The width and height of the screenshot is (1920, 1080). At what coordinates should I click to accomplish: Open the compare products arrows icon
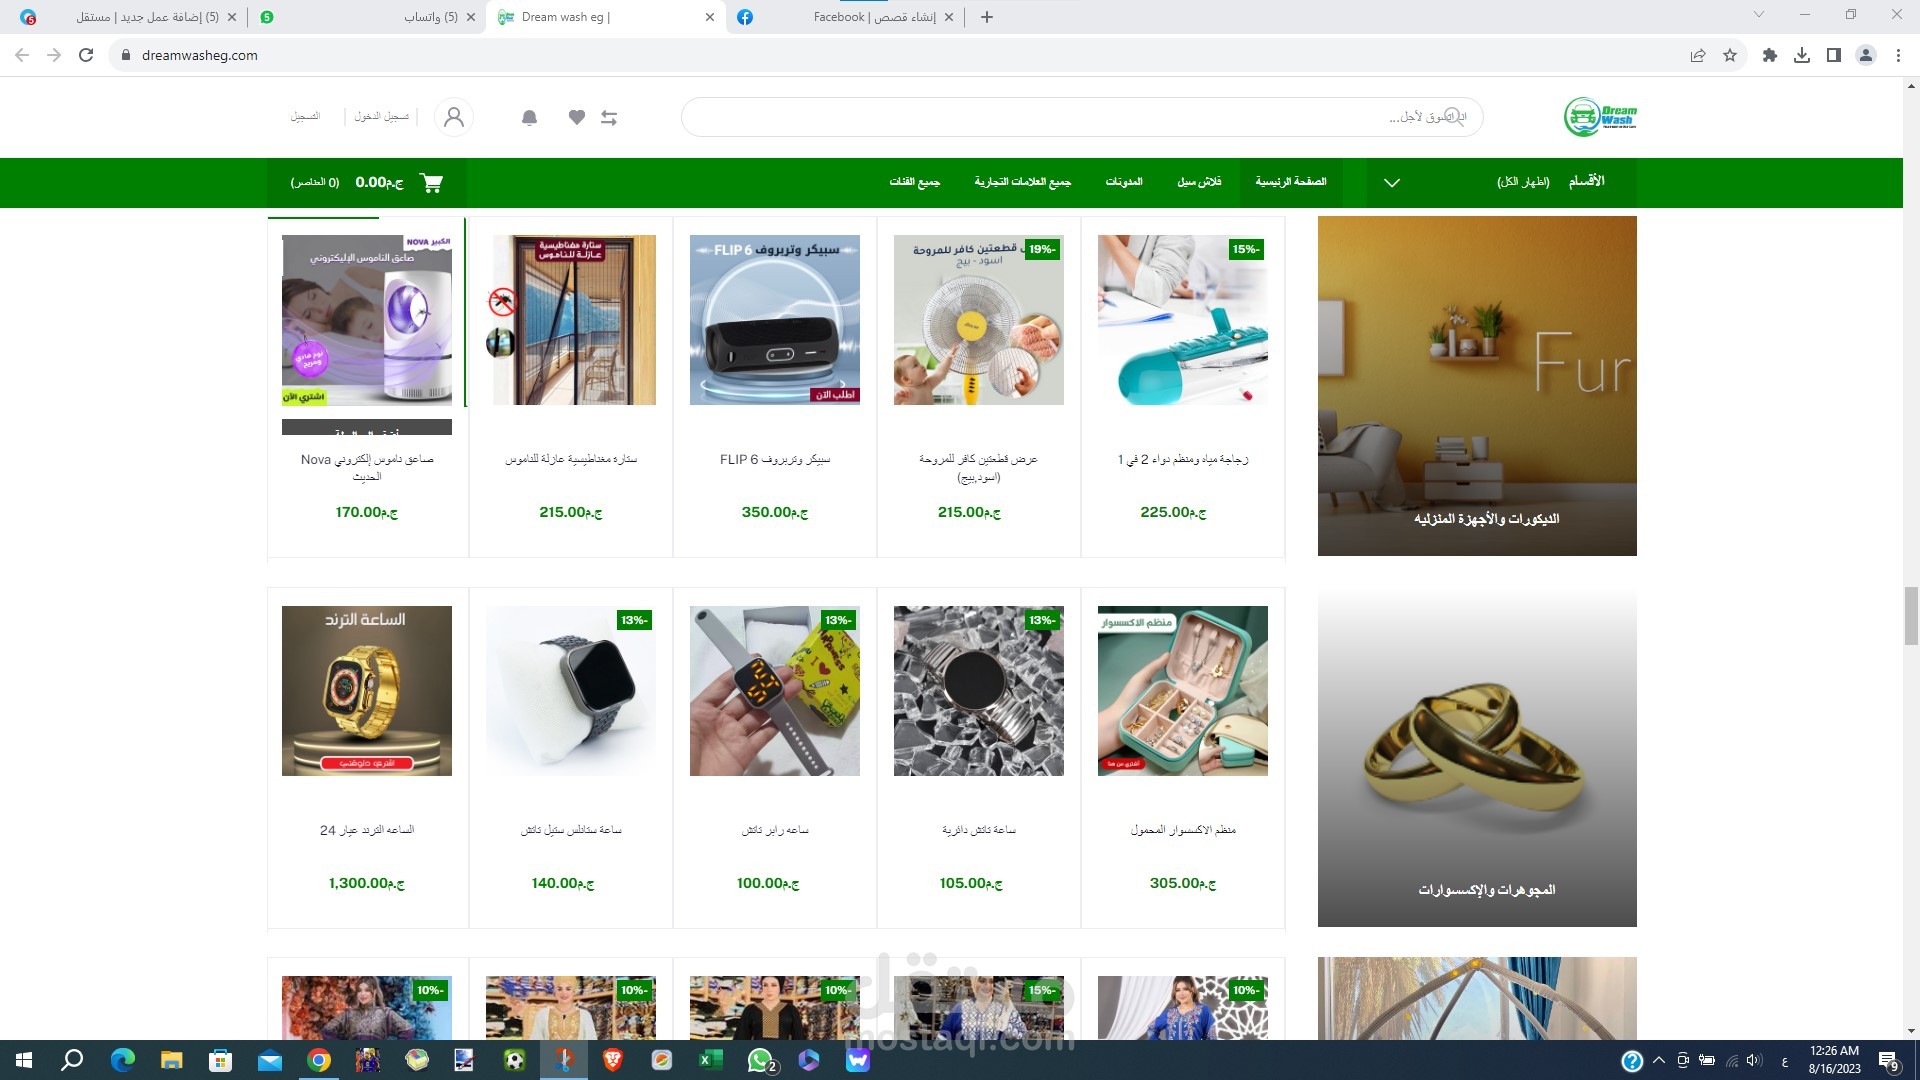tap(609, 118)
